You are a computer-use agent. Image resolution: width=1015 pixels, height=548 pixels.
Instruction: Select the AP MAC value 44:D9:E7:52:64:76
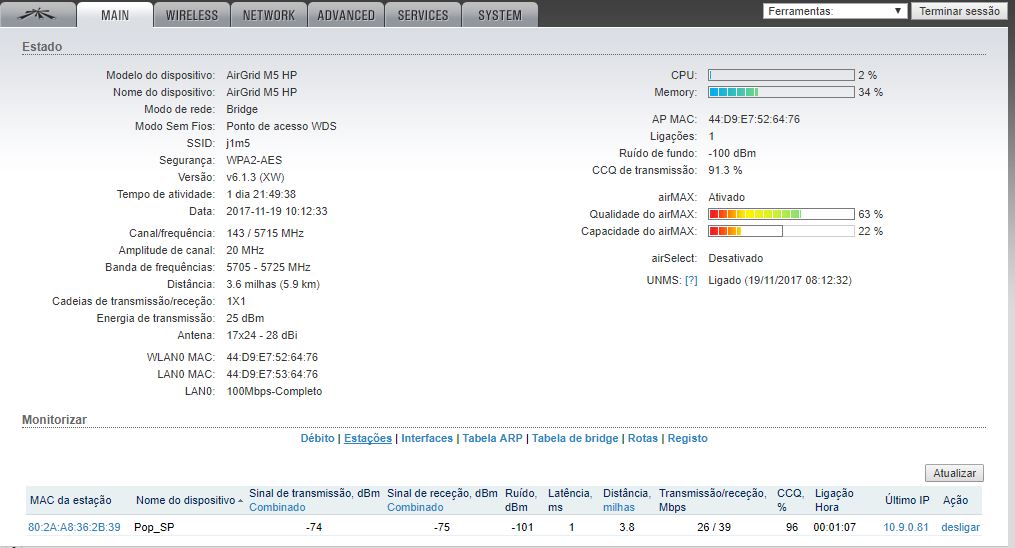click(x=753, y=119)
